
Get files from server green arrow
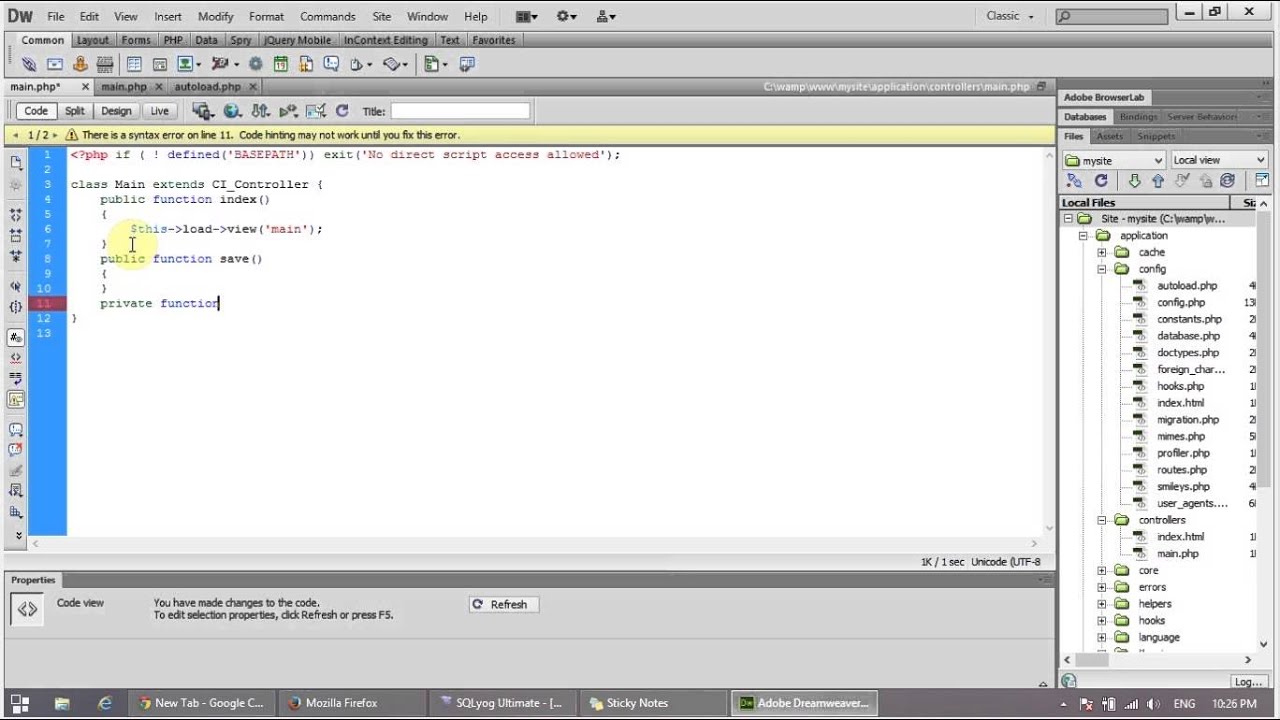pos(1134,181)
